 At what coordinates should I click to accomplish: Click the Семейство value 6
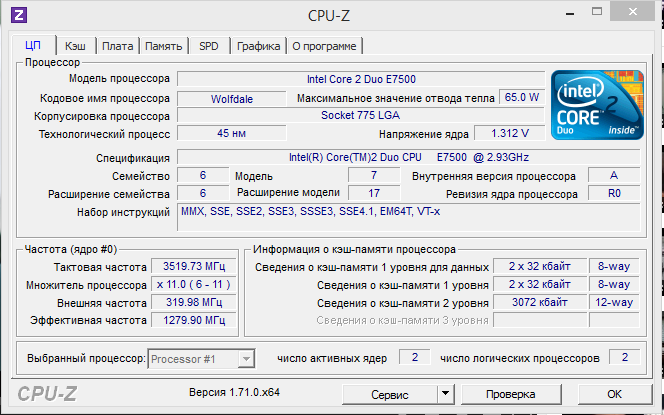pyautogui.click(x=203, y=175)
